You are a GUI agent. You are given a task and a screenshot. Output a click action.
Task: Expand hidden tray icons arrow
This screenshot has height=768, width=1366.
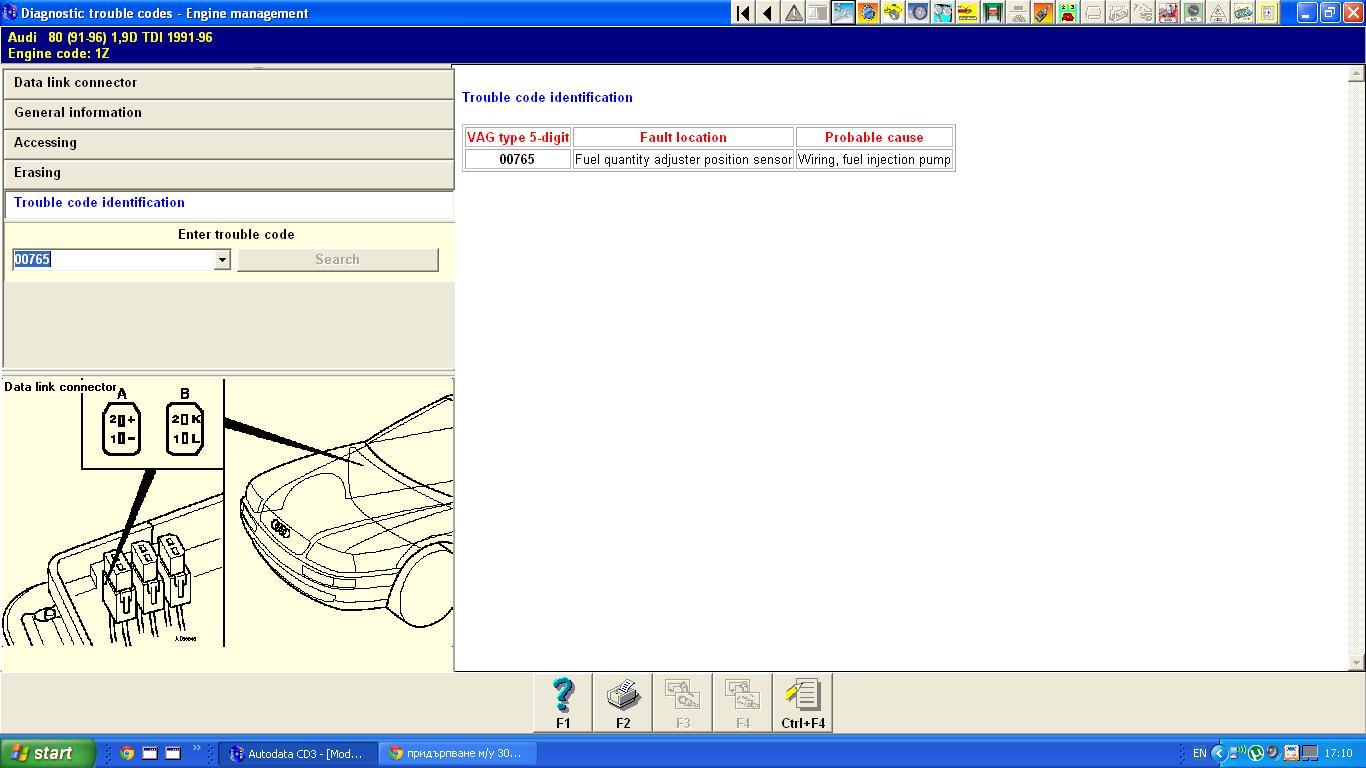[x=1219, y=754]
